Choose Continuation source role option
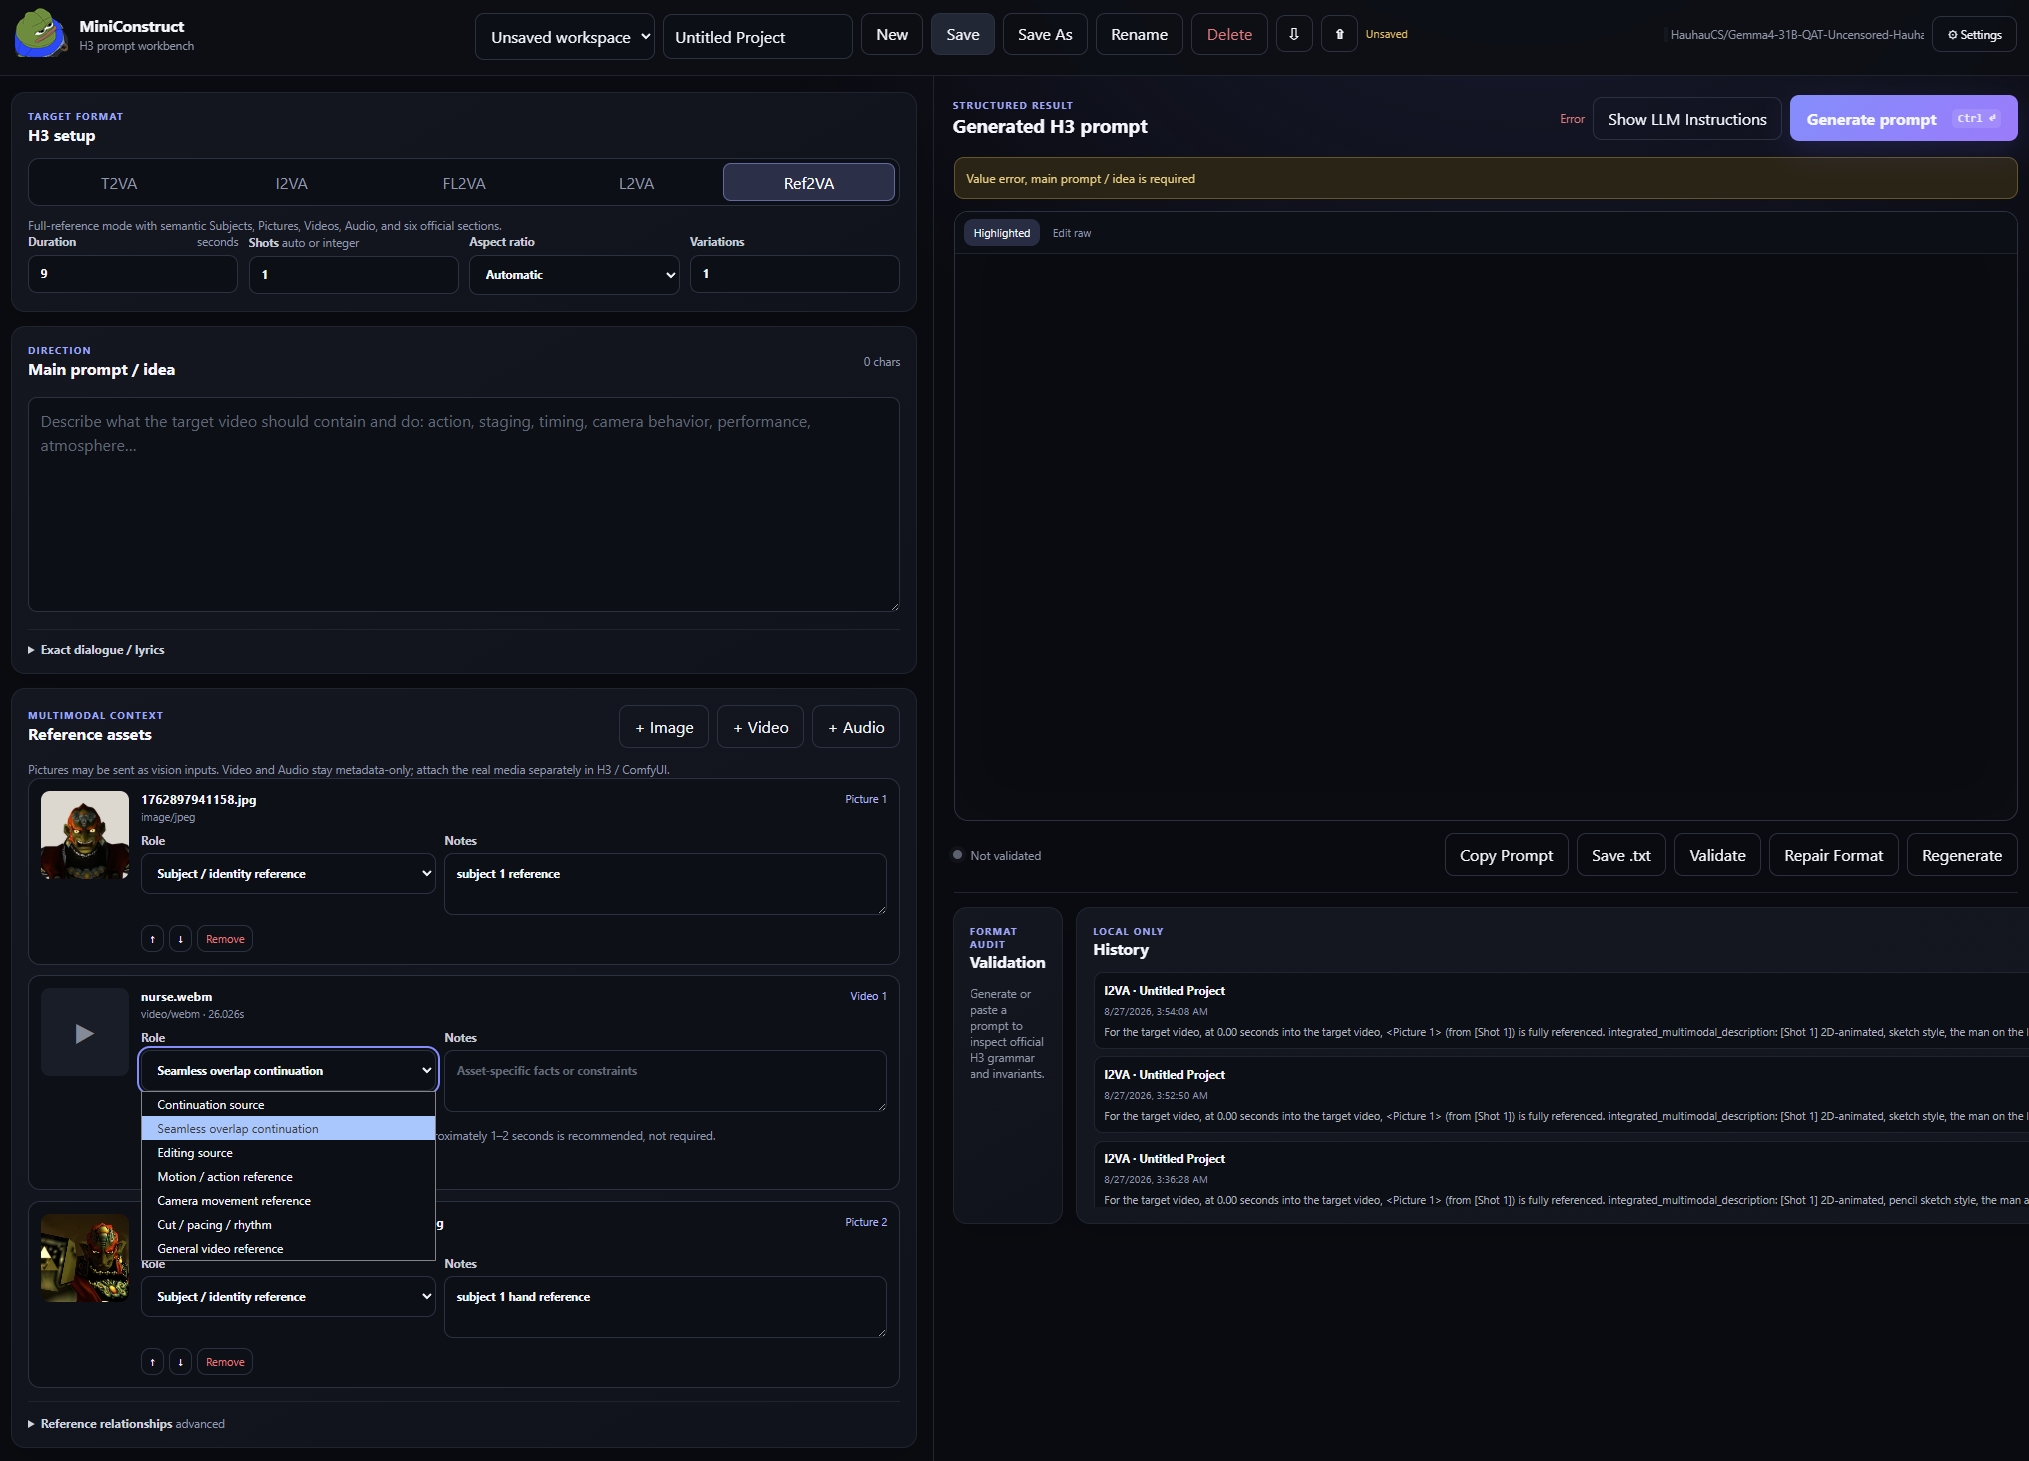The image size is (2029, 1461). coord(288,1105)
